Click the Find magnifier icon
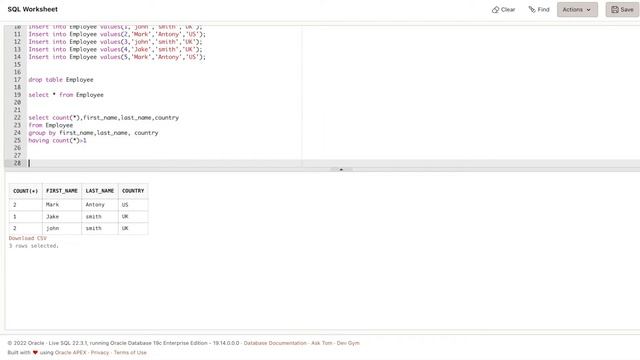Image resolution: width=640 pixels, height=360 pixels. pos(532,9)
